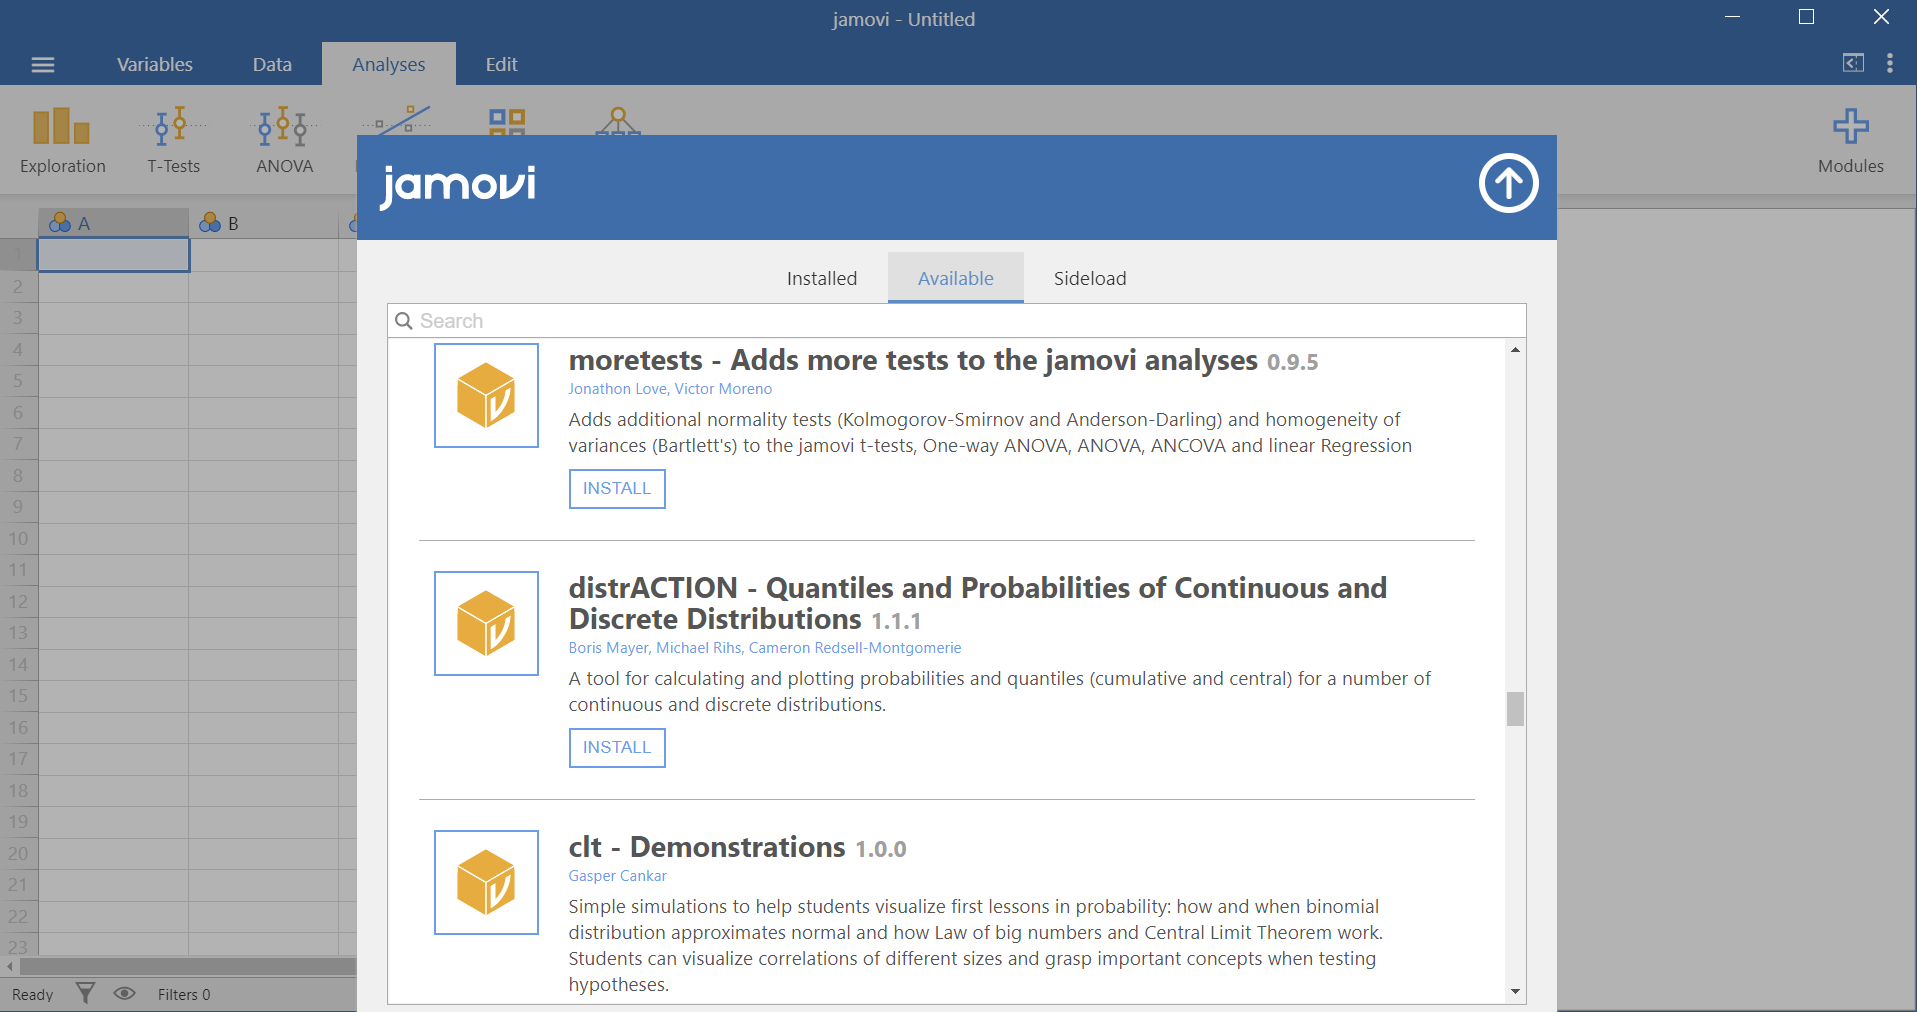Toggle the results panel collapse icon

click(1852, 63)
